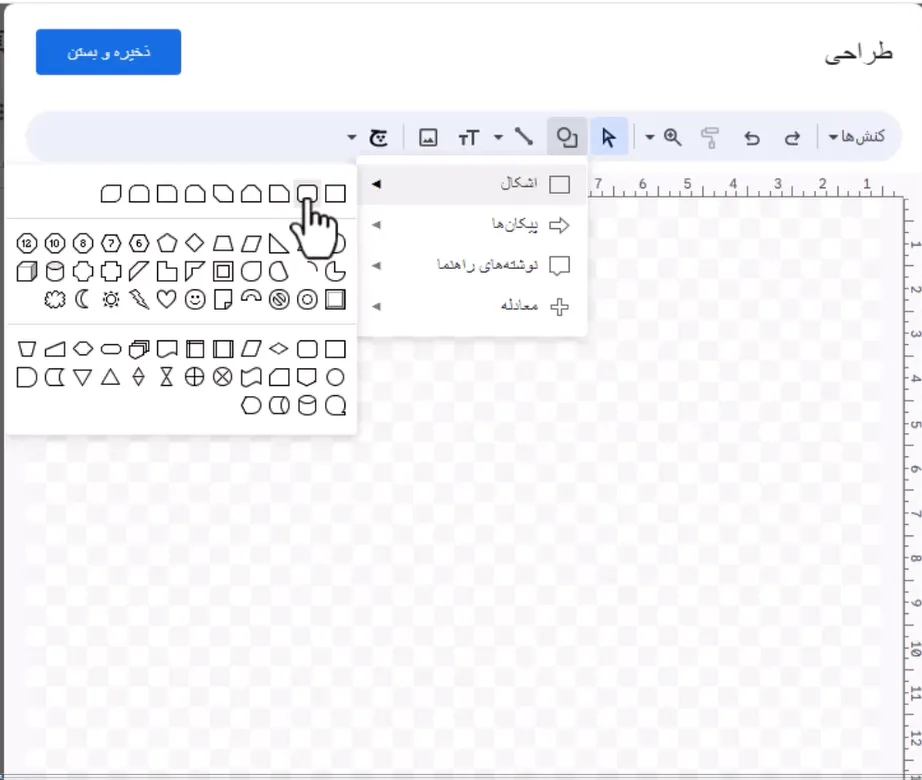Pick the pentagon shape

[x=167, y=243]
